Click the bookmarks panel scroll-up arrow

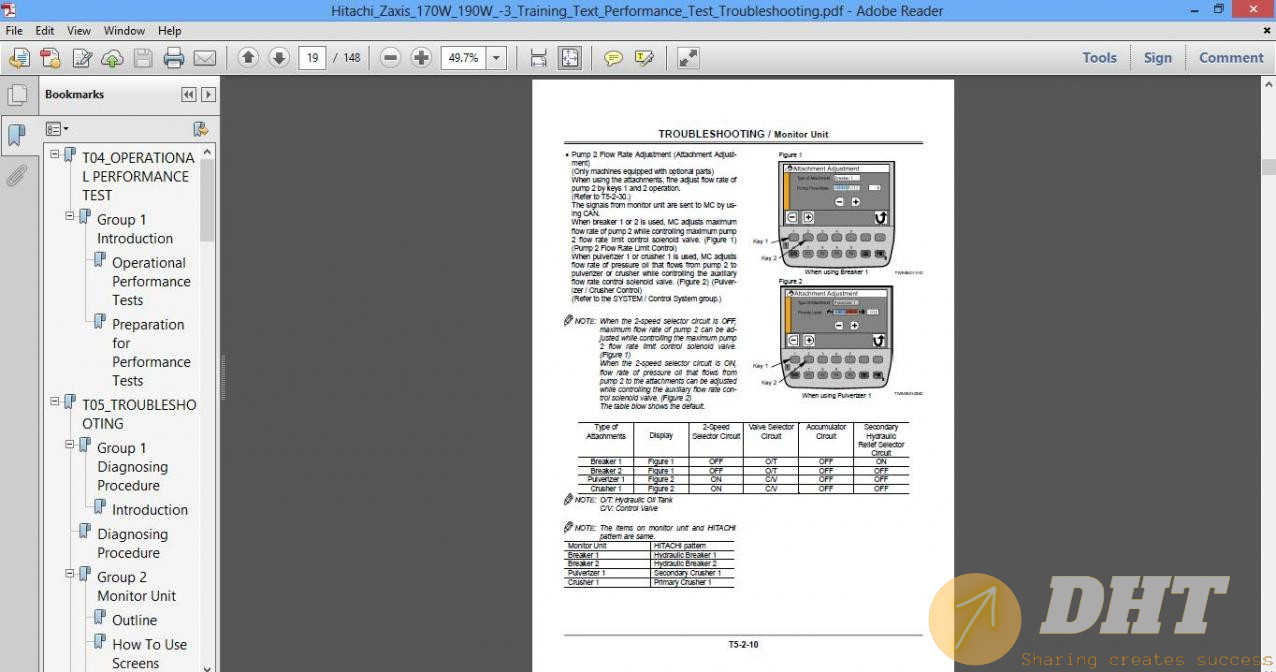pyautogui.click(x=208, y=151)
